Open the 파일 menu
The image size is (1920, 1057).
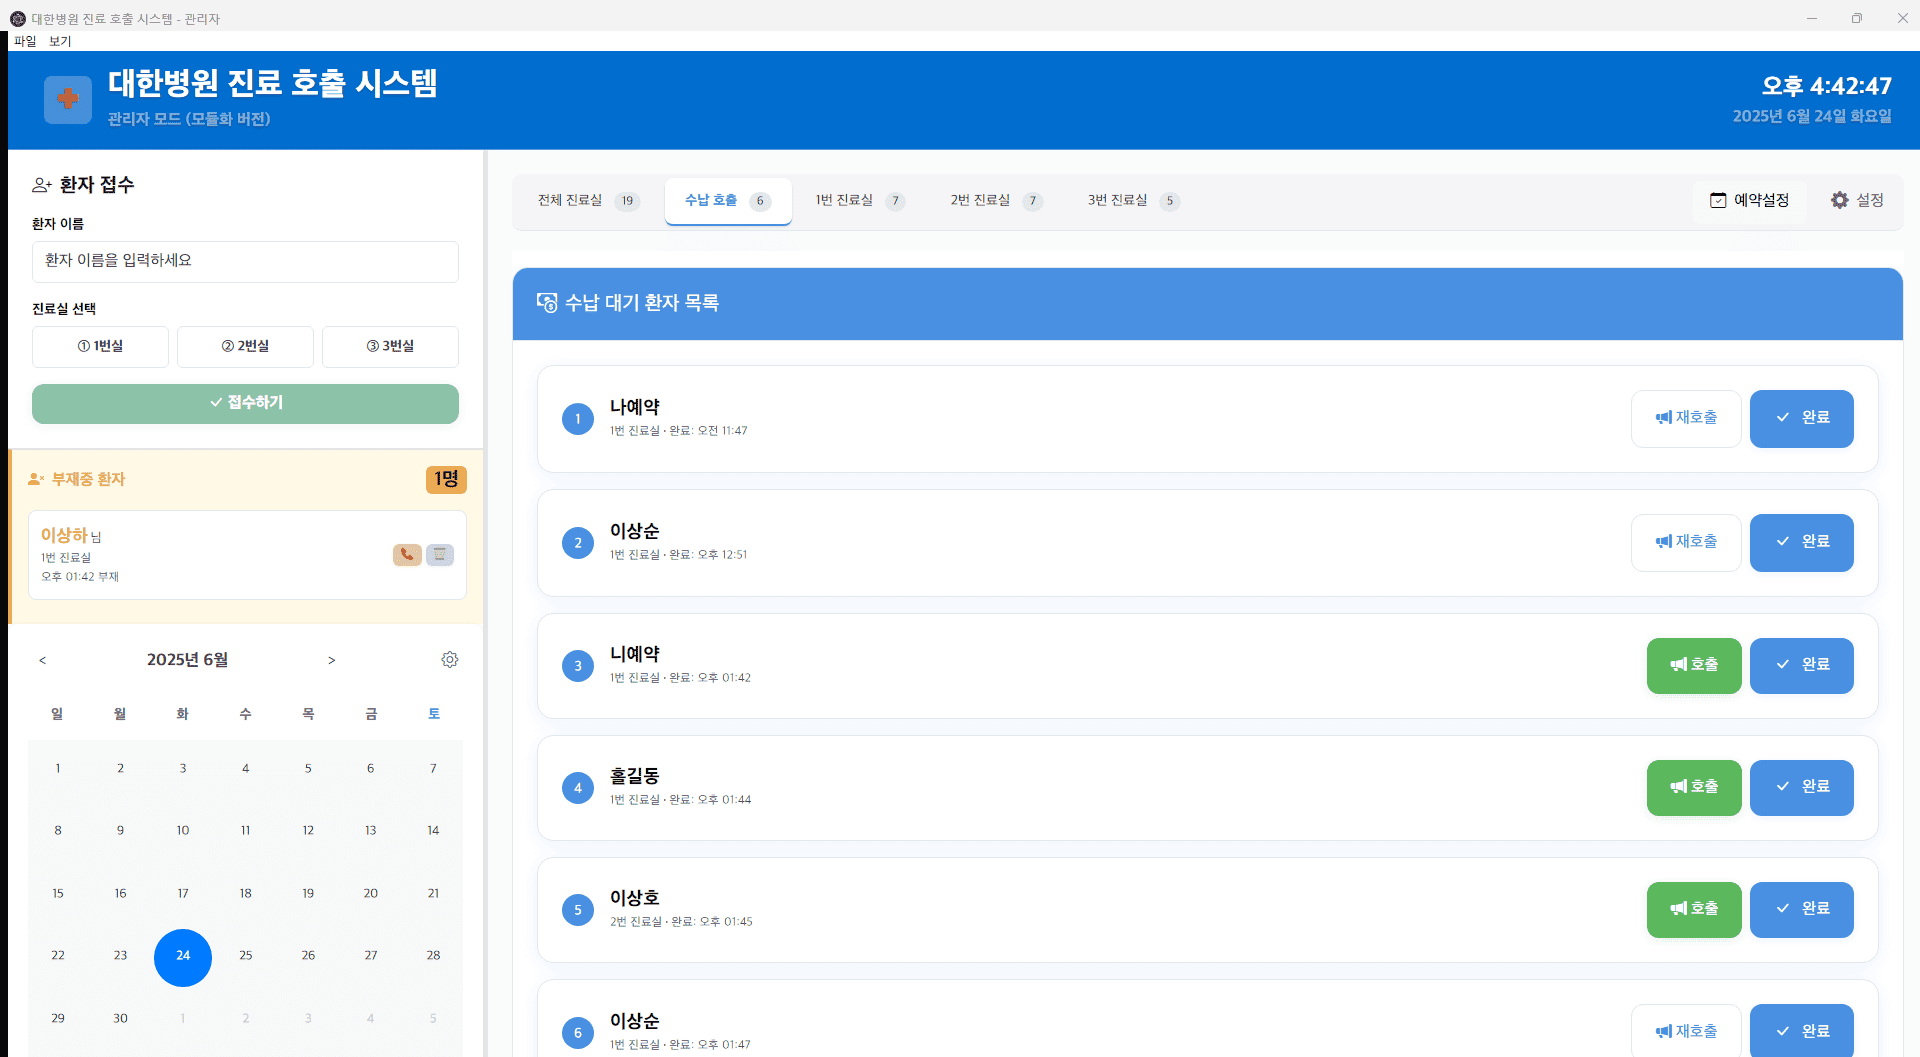coord(25,41)
